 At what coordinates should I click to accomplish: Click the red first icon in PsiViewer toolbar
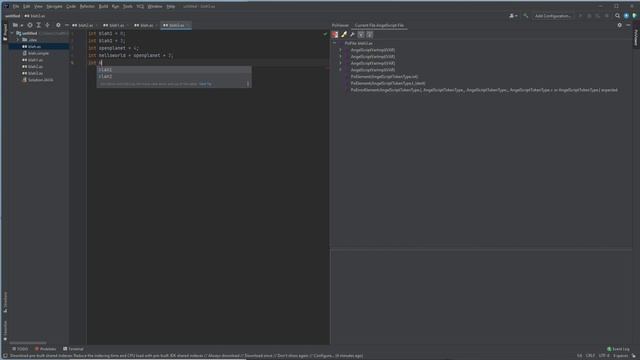(x=335, y=35)
